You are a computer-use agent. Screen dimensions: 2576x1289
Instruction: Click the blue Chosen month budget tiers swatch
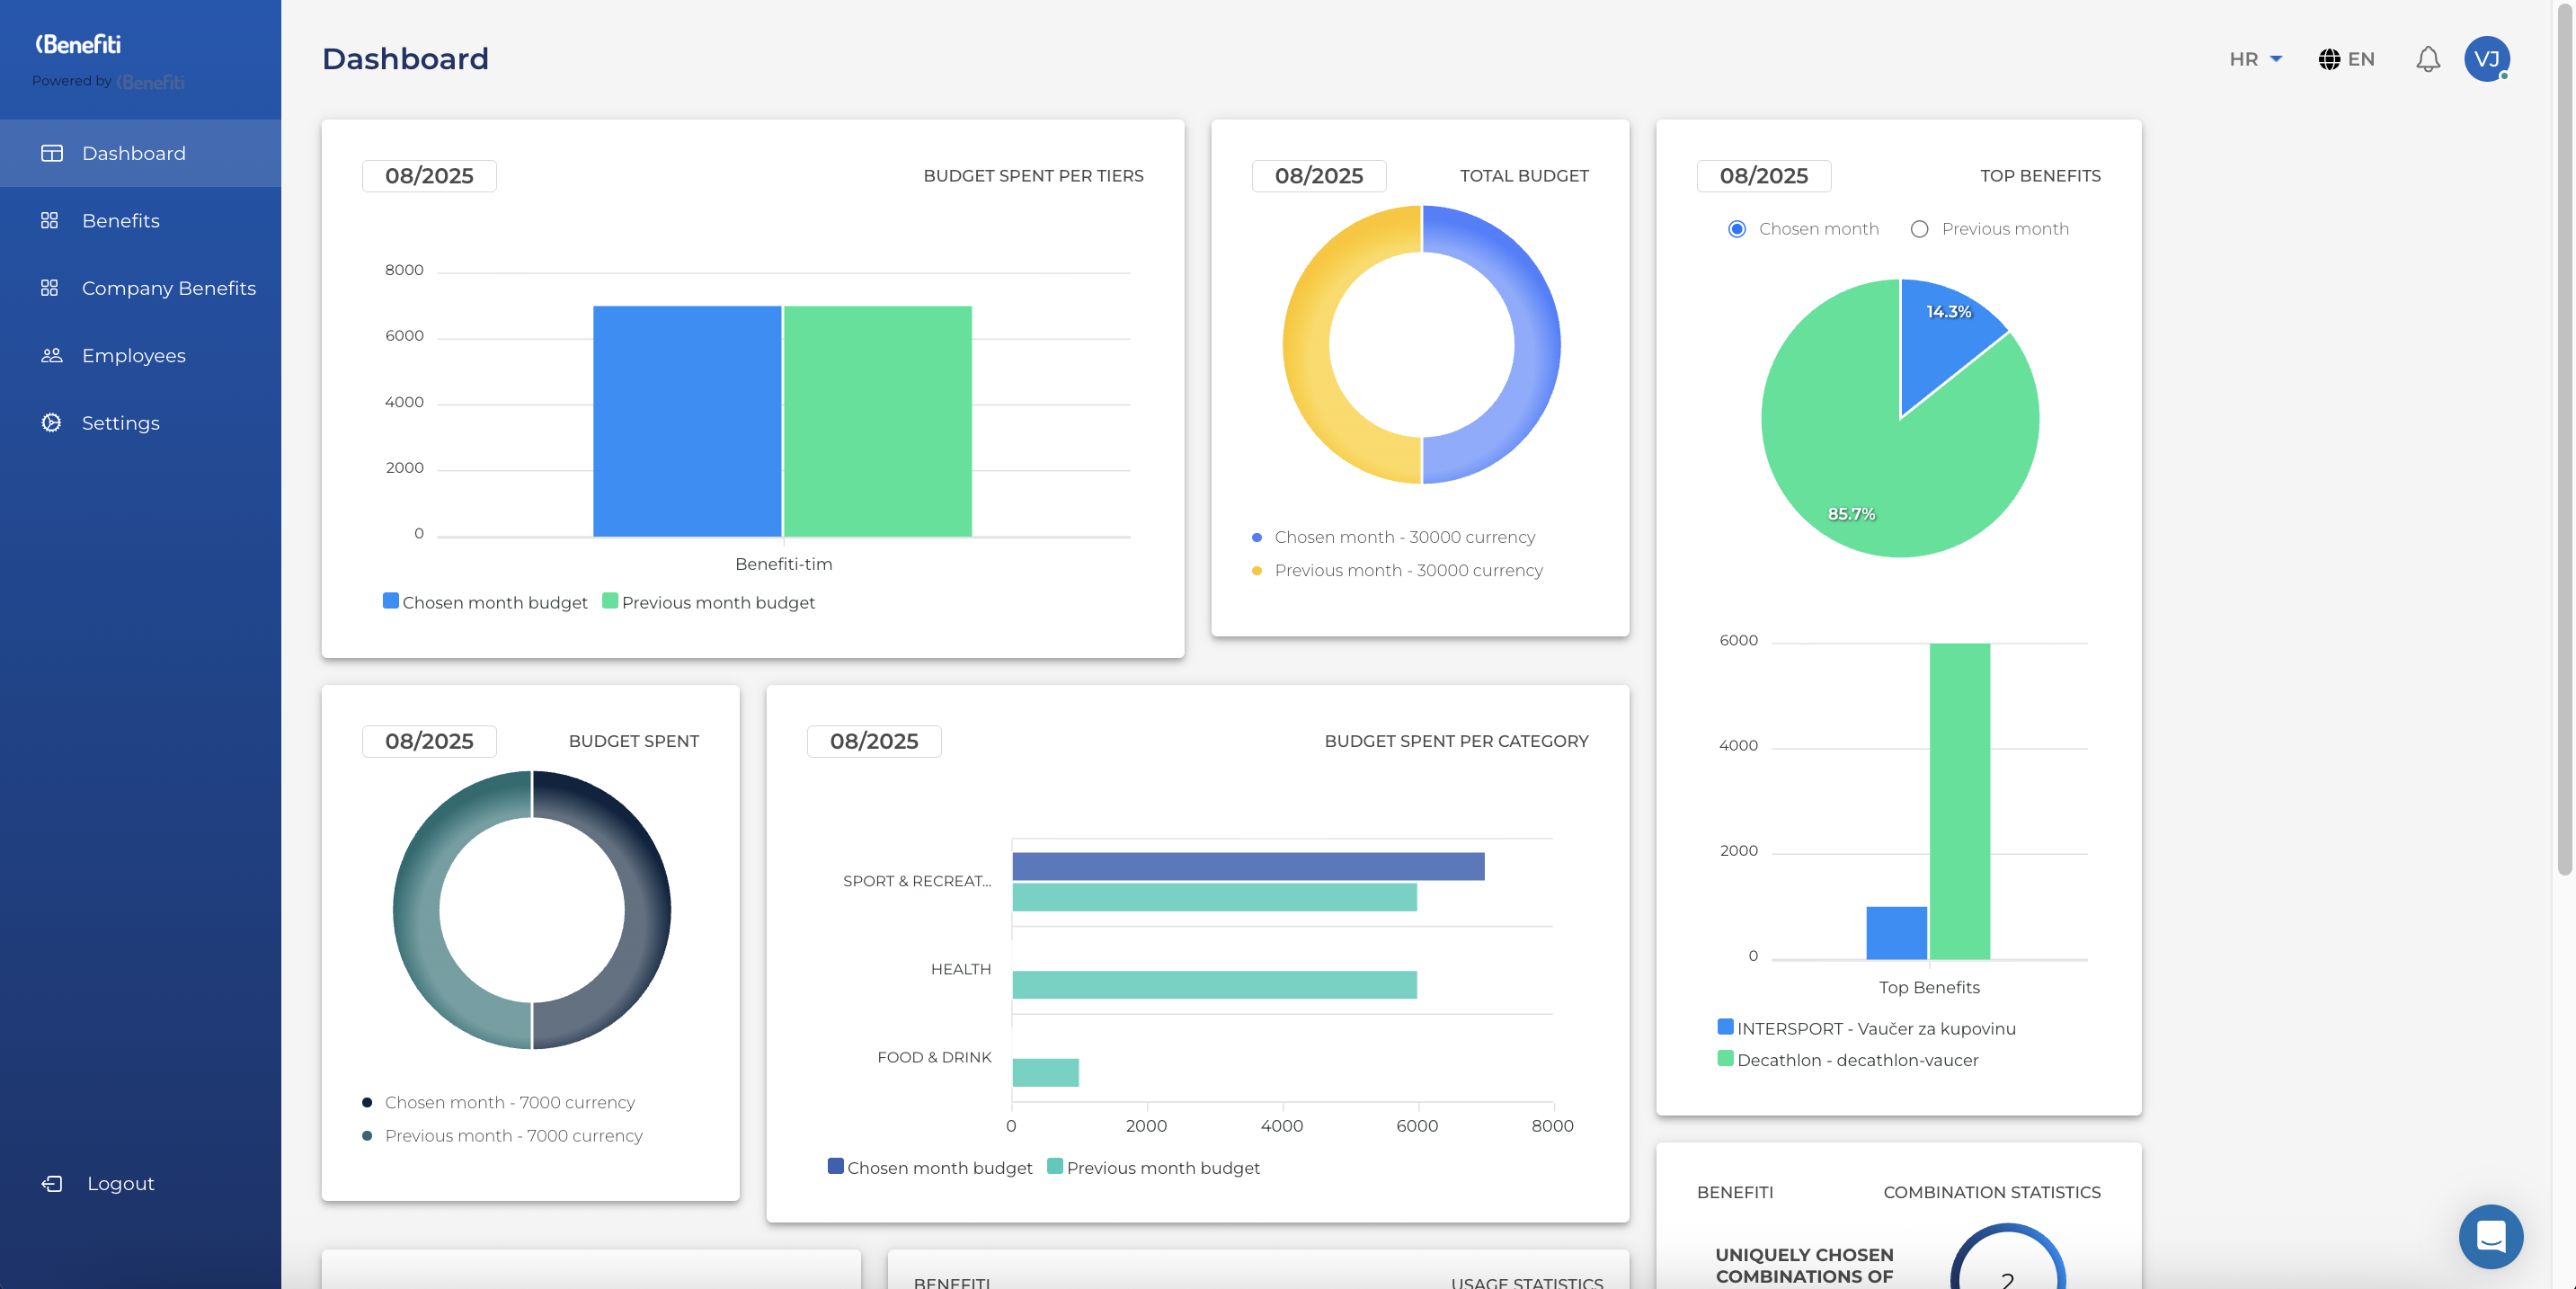391,601
